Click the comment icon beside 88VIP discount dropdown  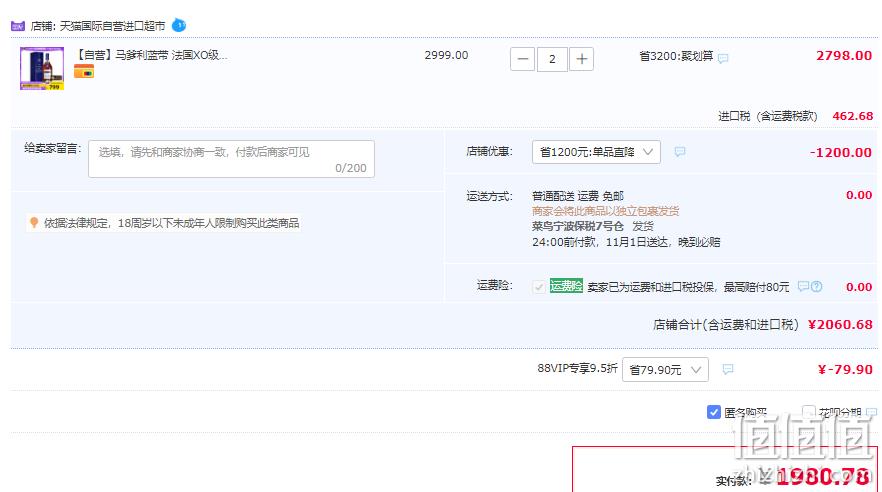pyautogui.click(x=728, y=369)
